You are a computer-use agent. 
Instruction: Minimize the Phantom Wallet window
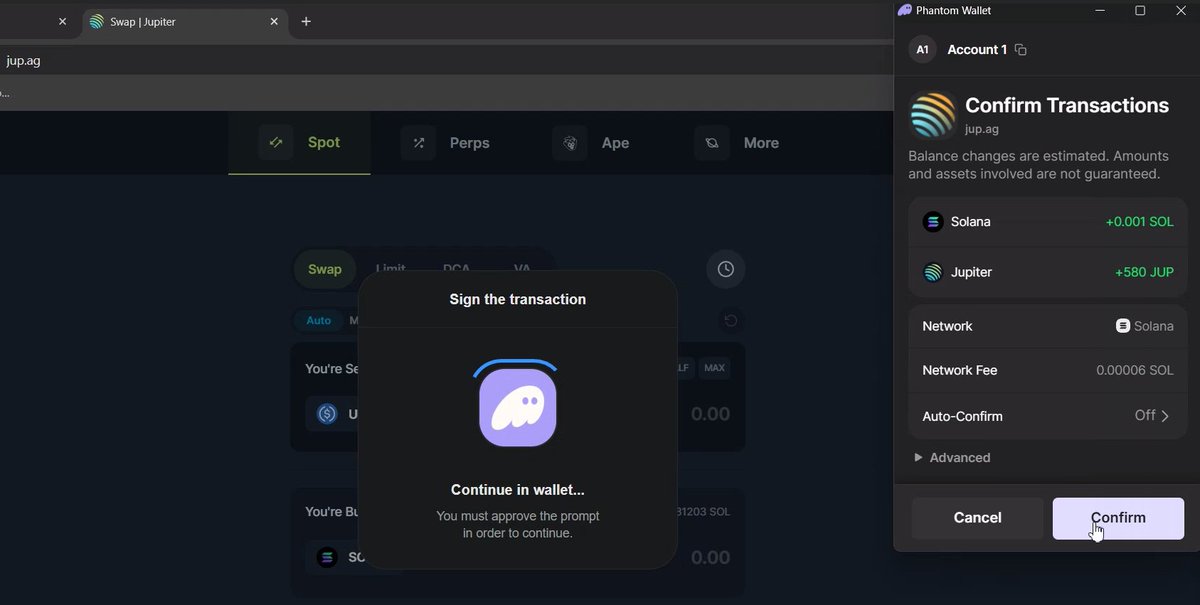pyautogui.click(x=1100, y=10)
